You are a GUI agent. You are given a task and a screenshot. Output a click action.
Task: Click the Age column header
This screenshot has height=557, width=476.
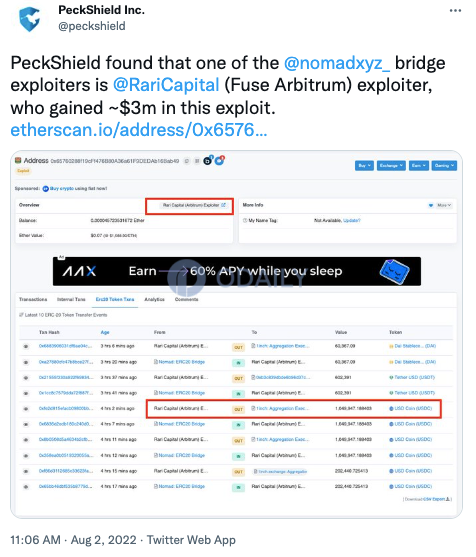105,332
